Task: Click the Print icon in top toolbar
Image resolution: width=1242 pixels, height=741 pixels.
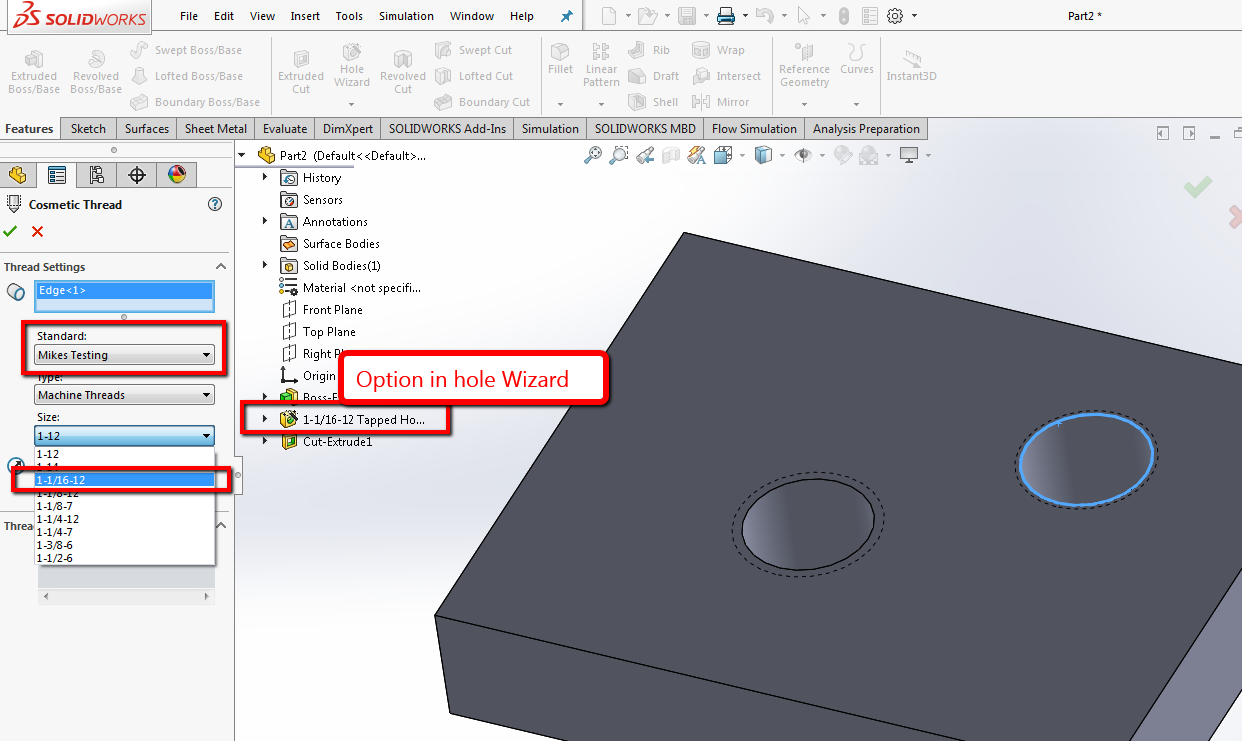Action: [726, 16]
